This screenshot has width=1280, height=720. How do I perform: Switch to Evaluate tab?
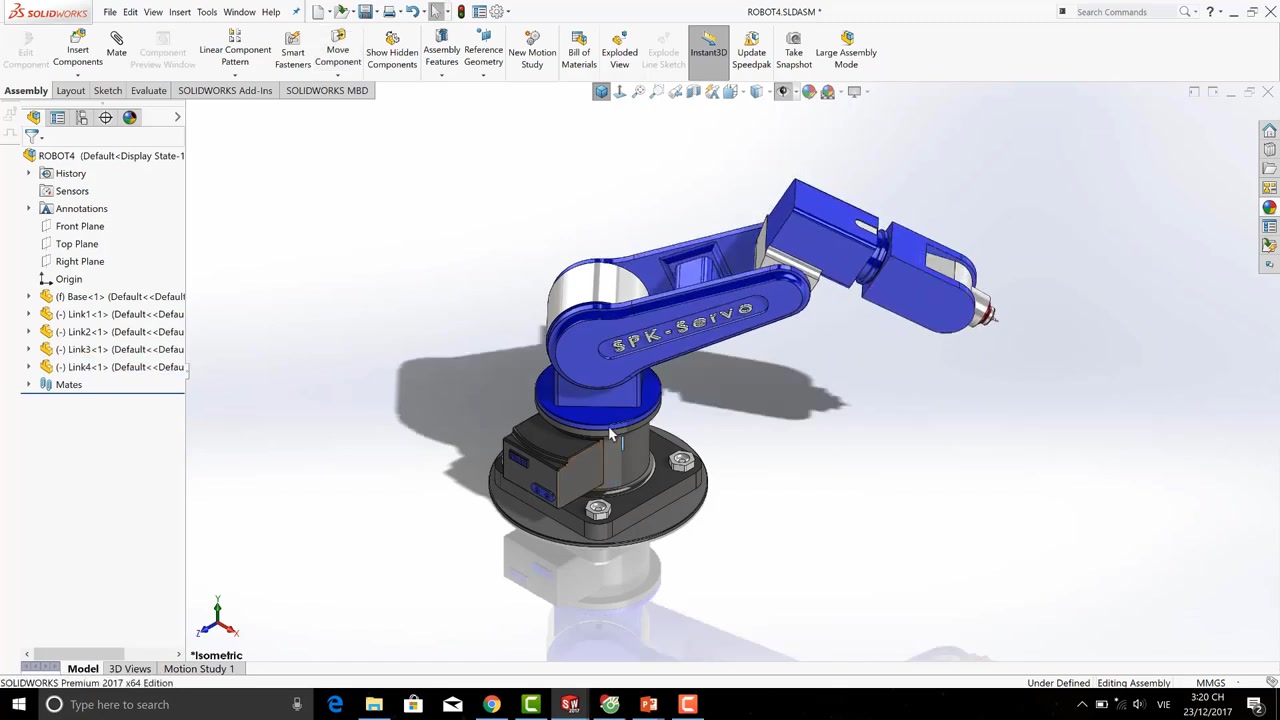point(148,90)
